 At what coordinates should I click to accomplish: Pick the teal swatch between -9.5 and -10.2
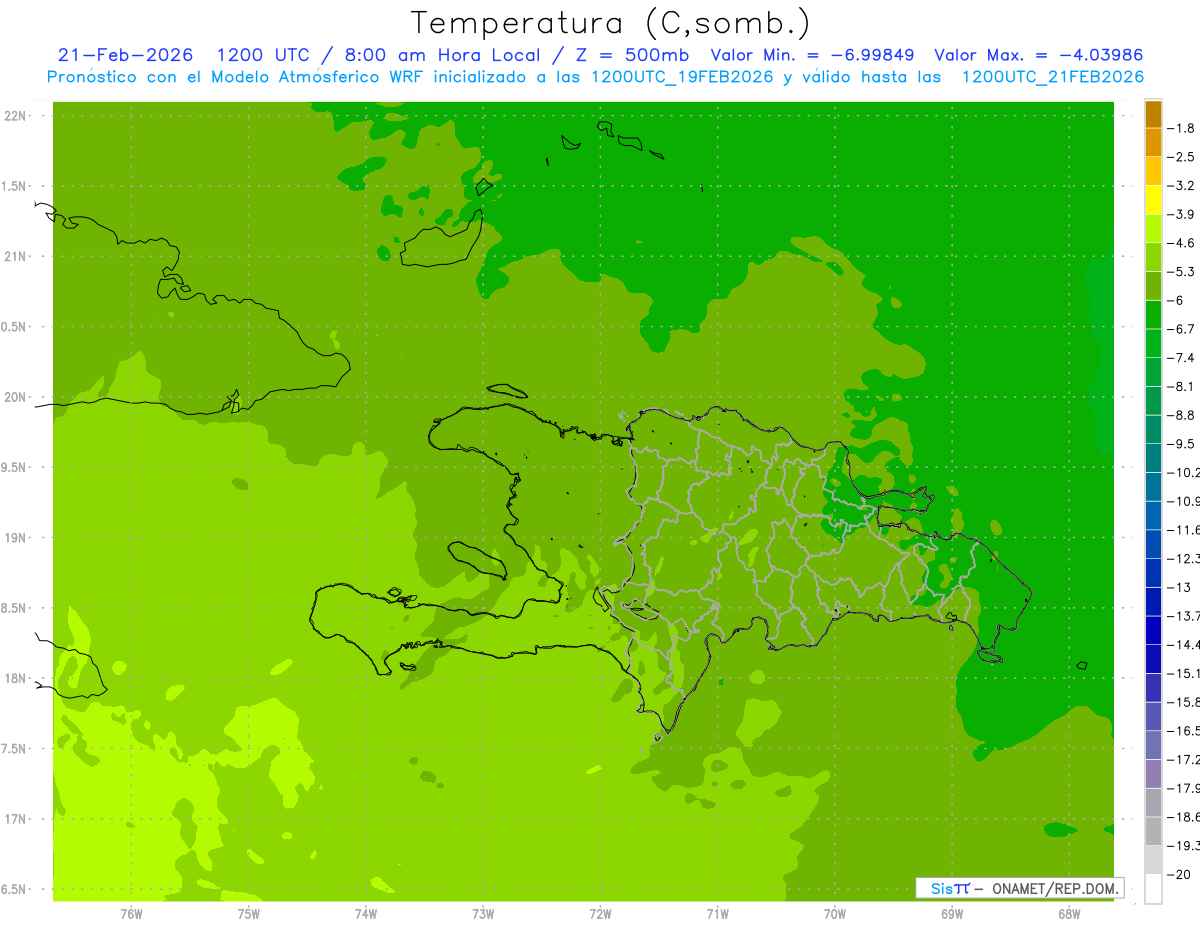tap(1154, 458)
